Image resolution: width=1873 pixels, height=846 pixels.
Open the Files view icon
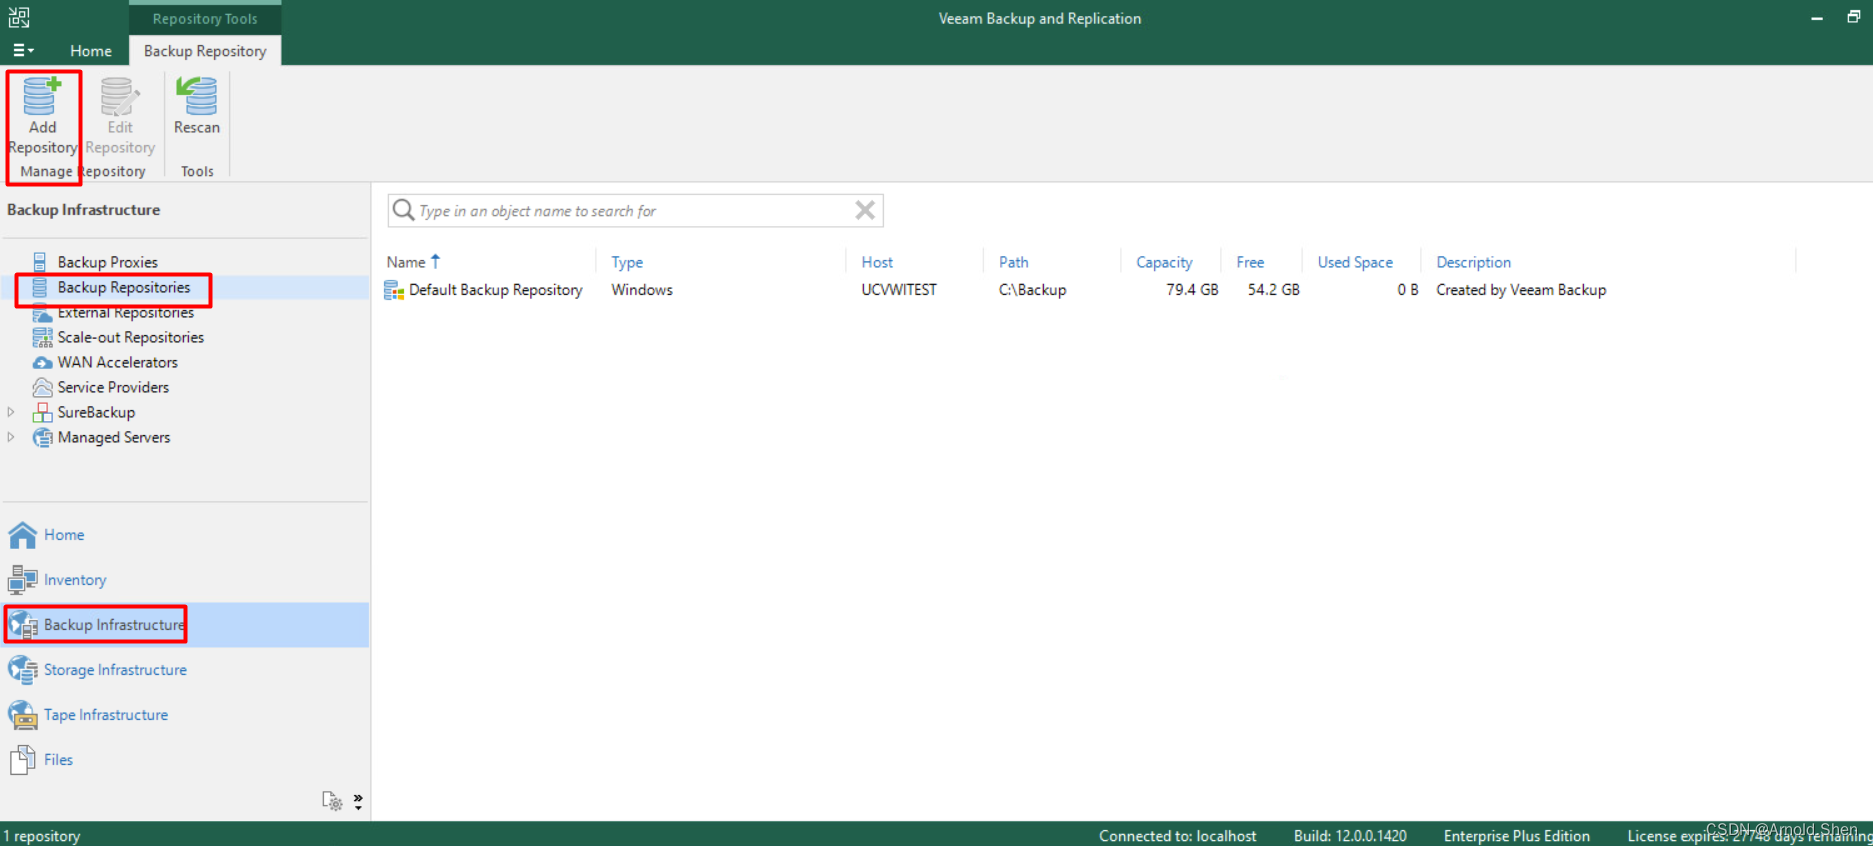click(22, 760)
